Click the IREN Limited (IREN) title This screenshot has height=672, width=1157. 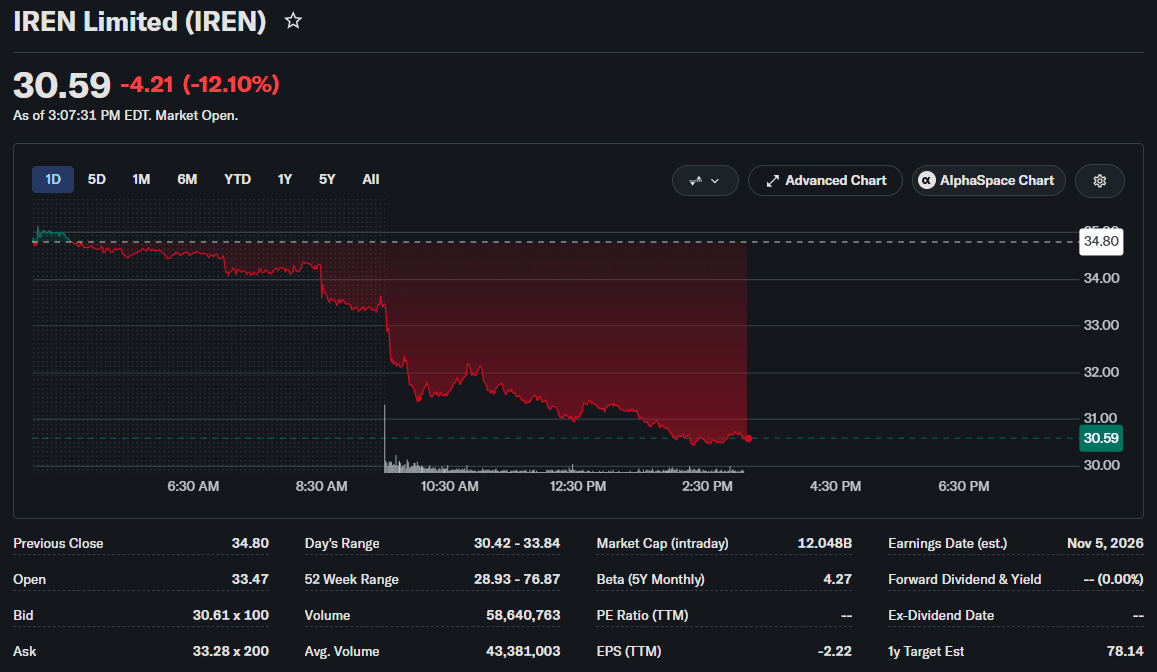point(139,21)
